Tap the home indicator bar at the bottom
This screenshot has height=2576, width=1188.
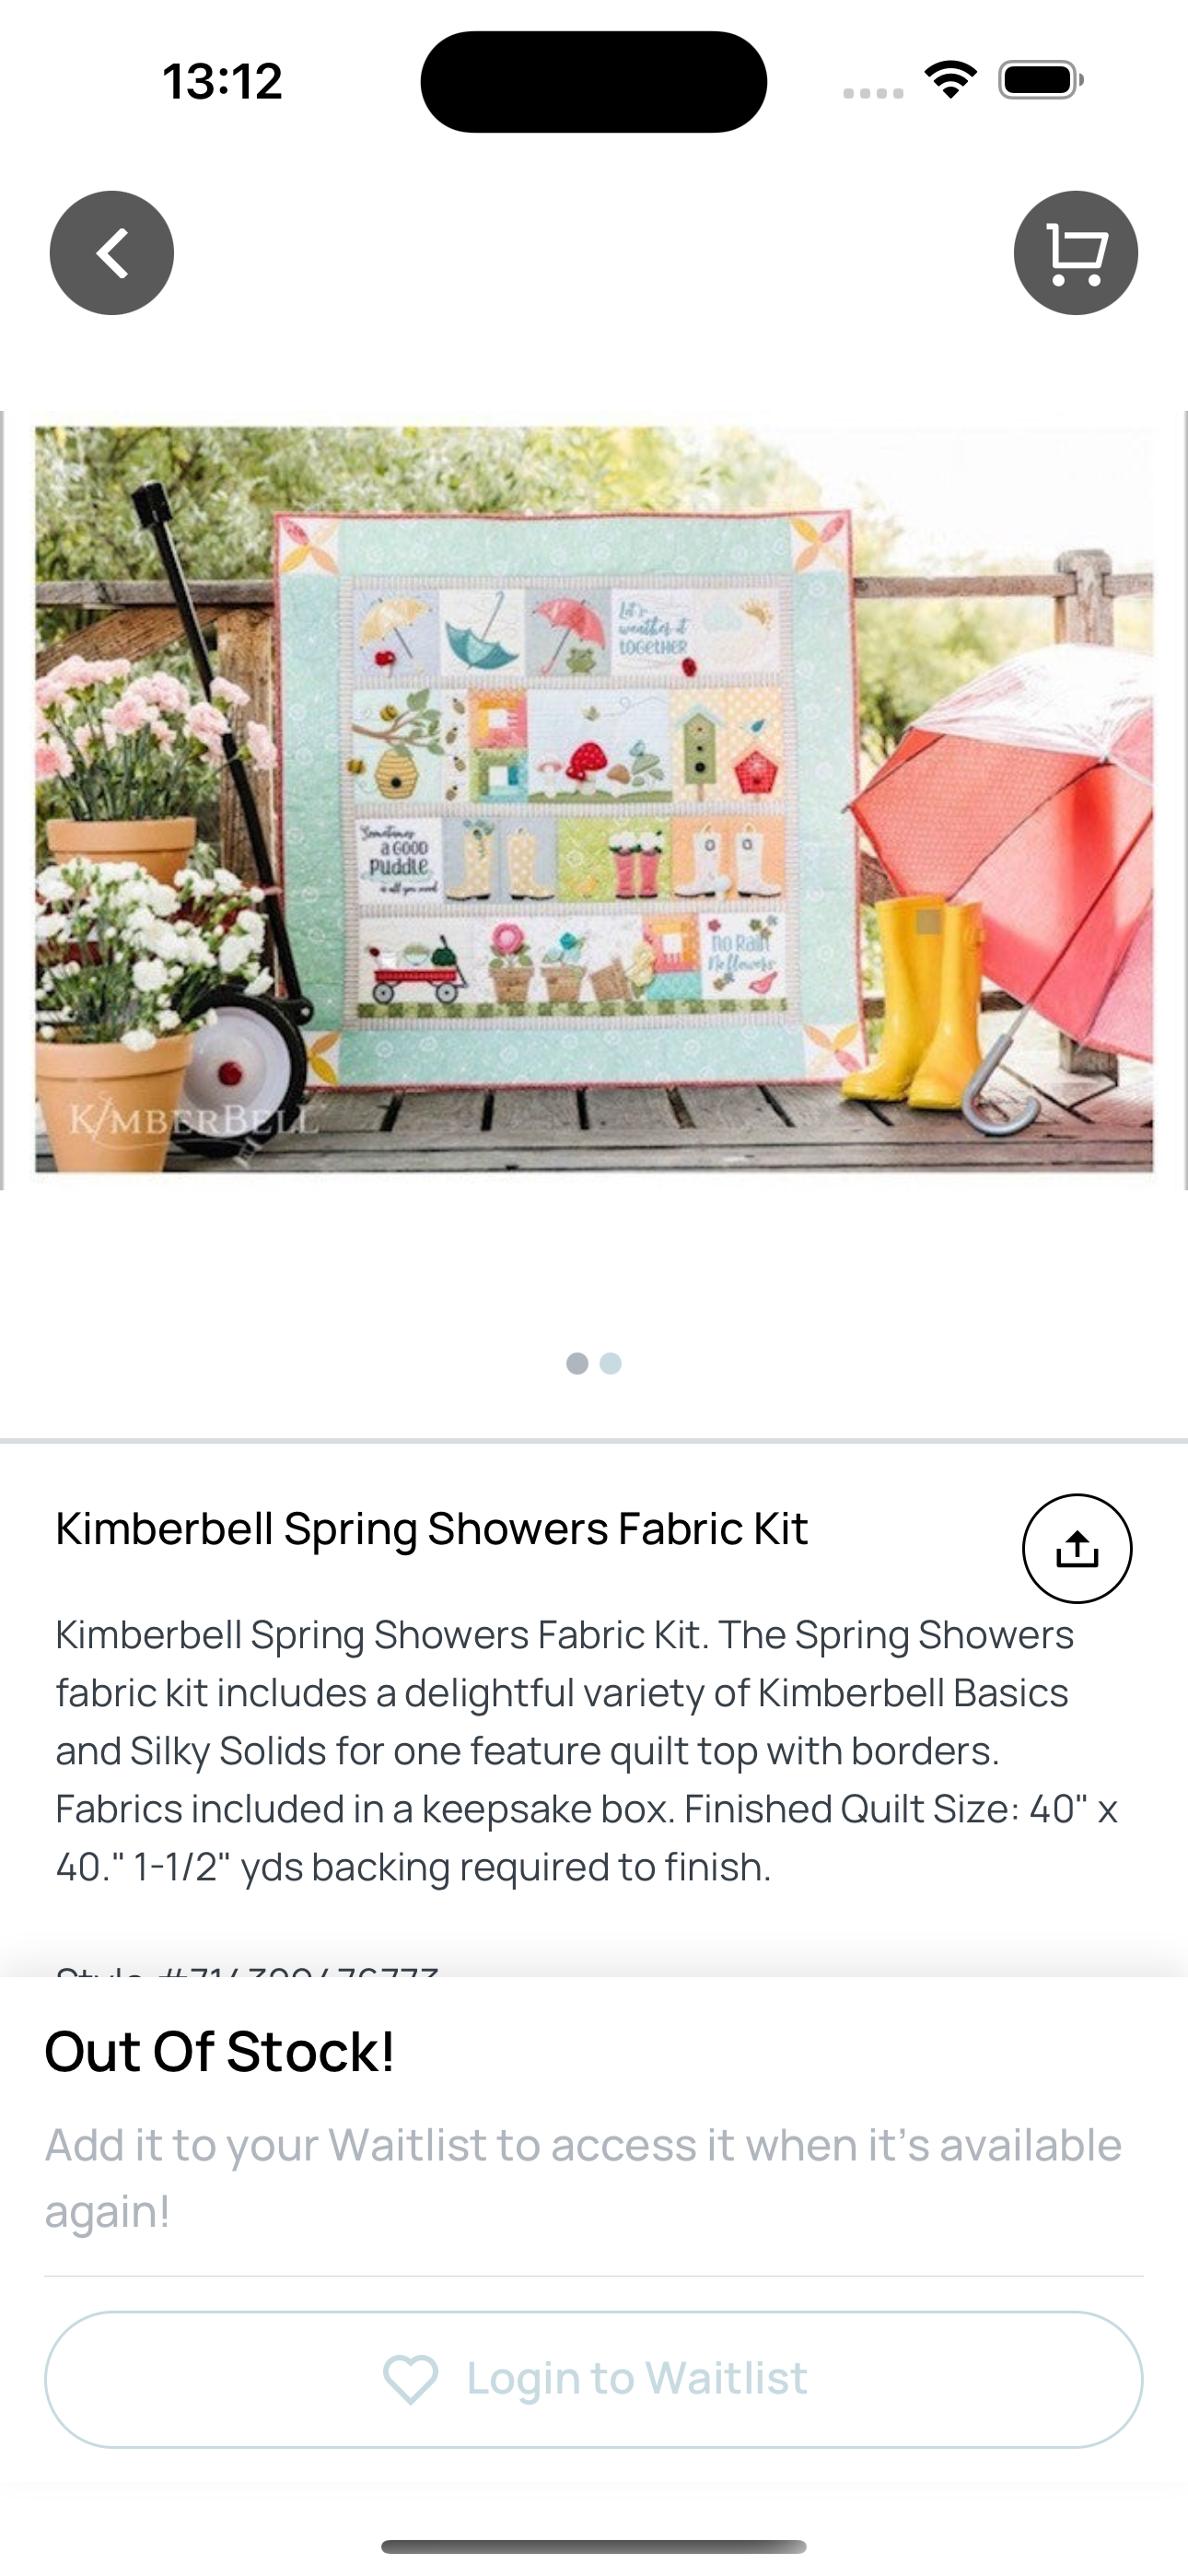(x=594, y=2546)
